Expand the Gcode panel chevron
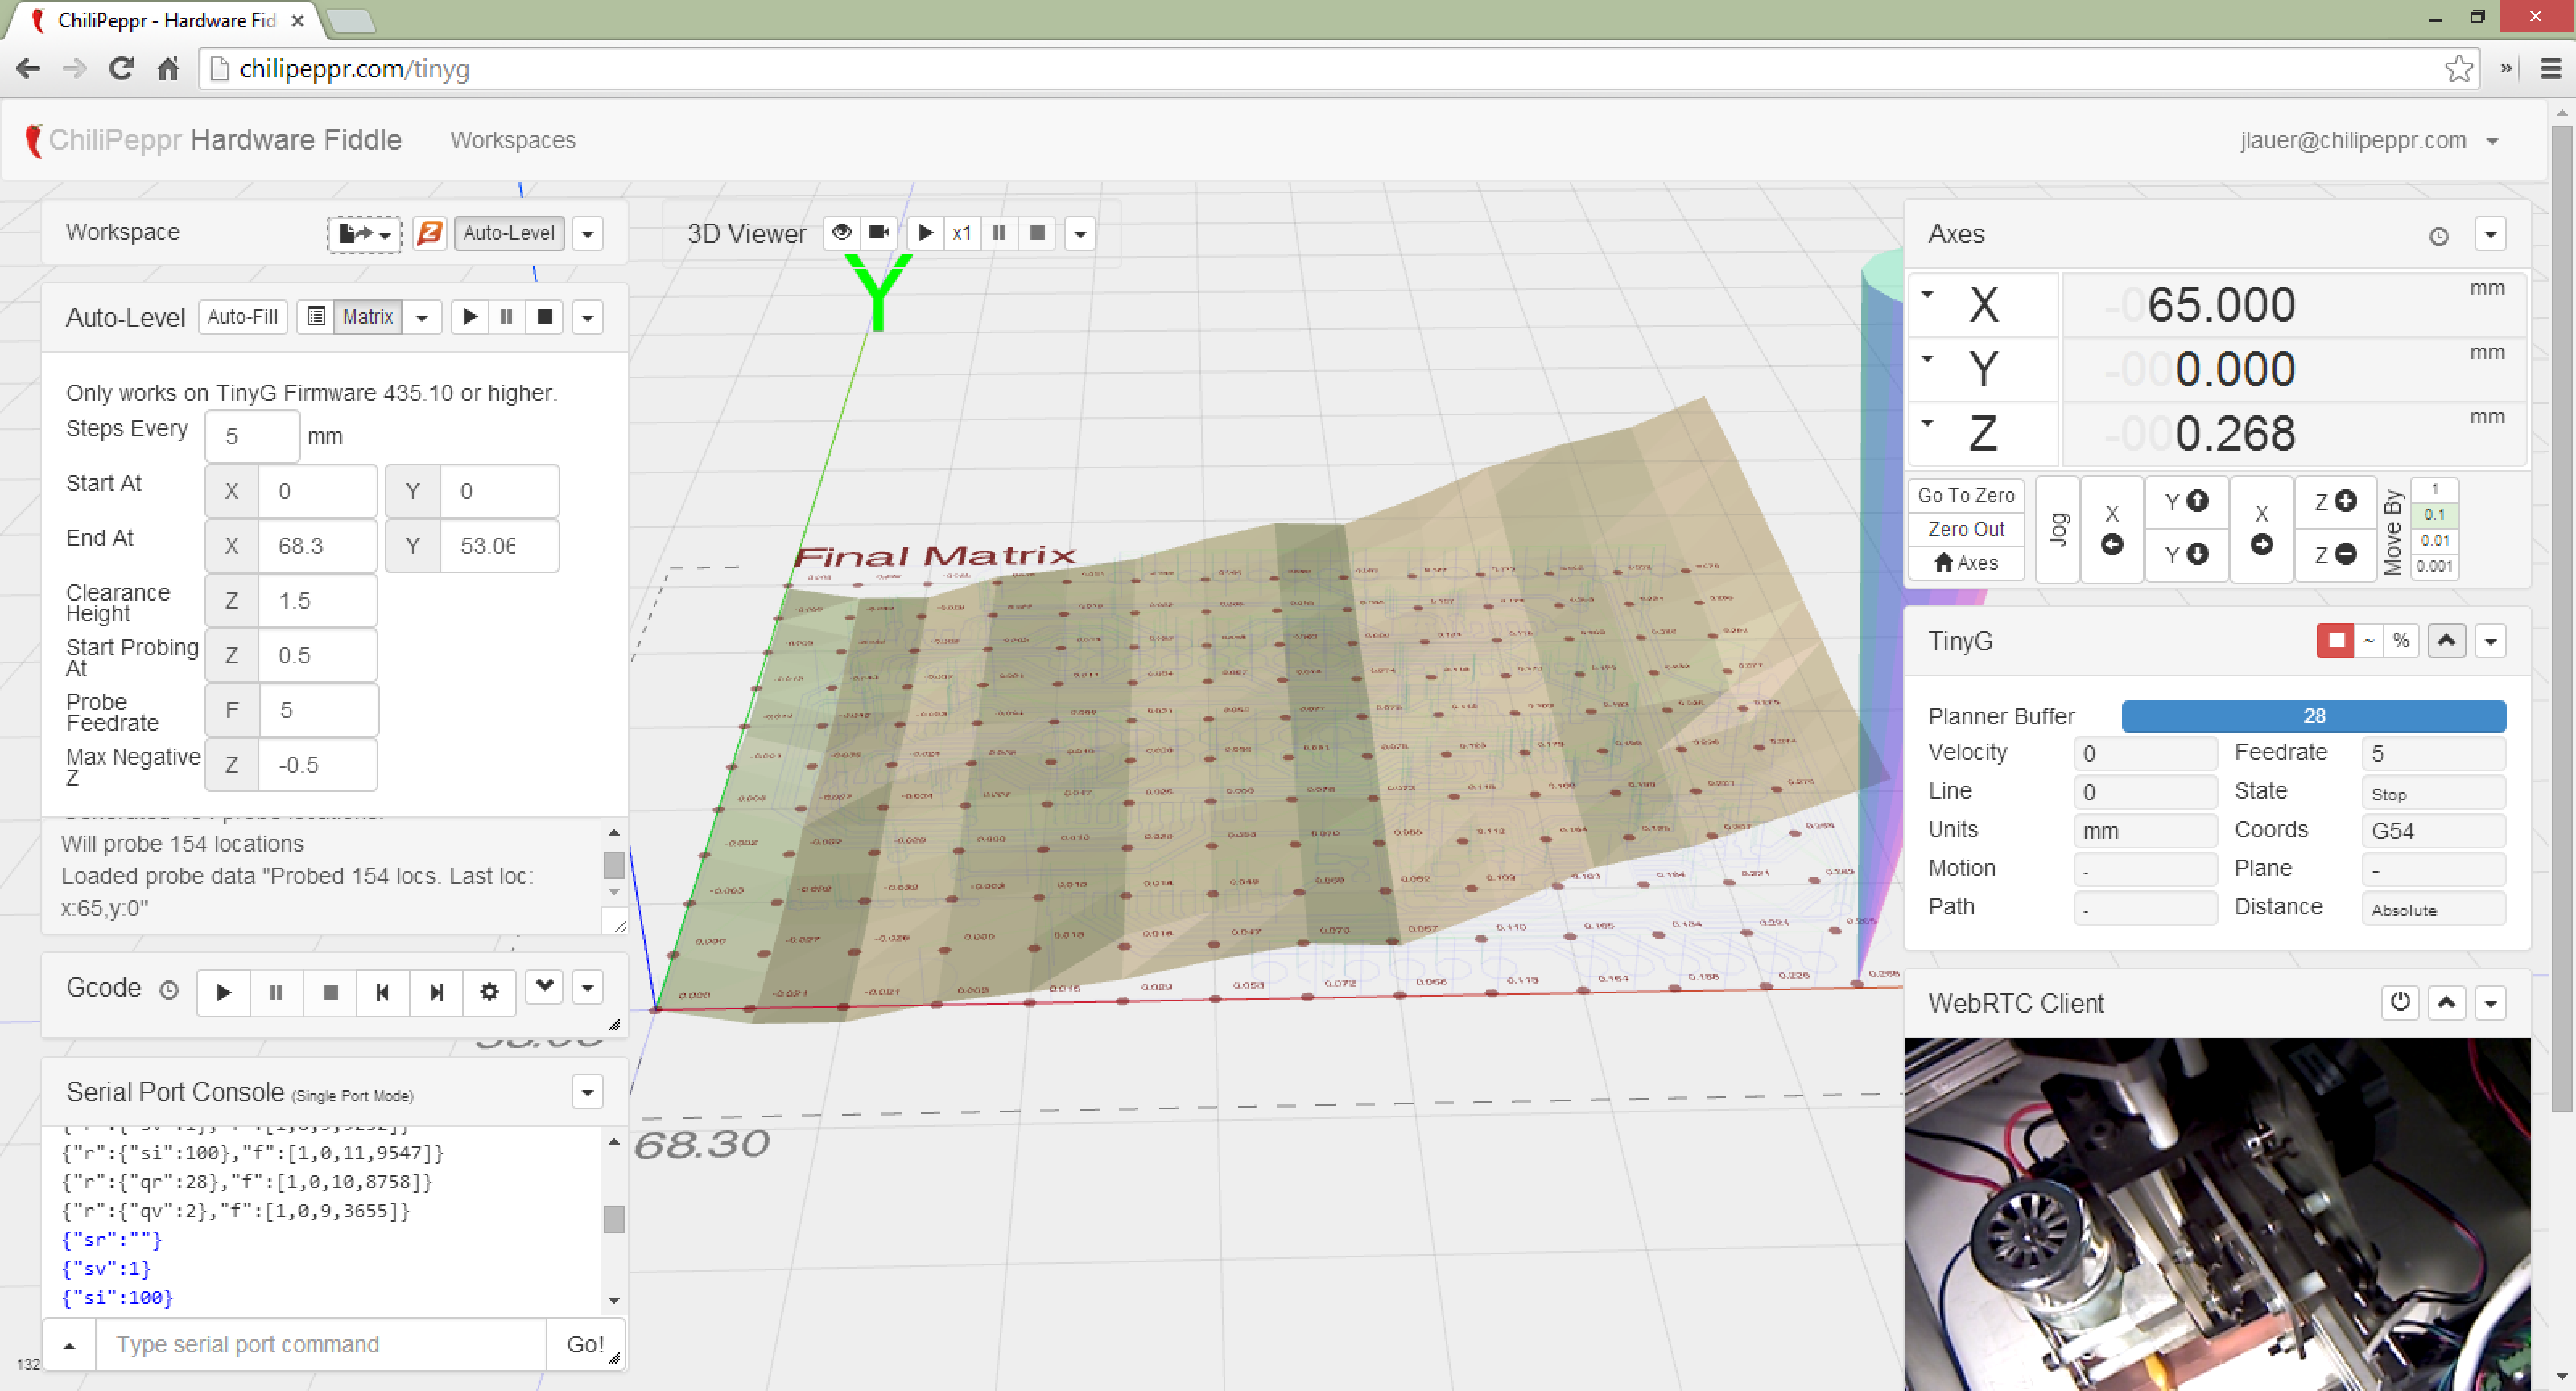The image size is (2576, 1391). tap(545, 987)
